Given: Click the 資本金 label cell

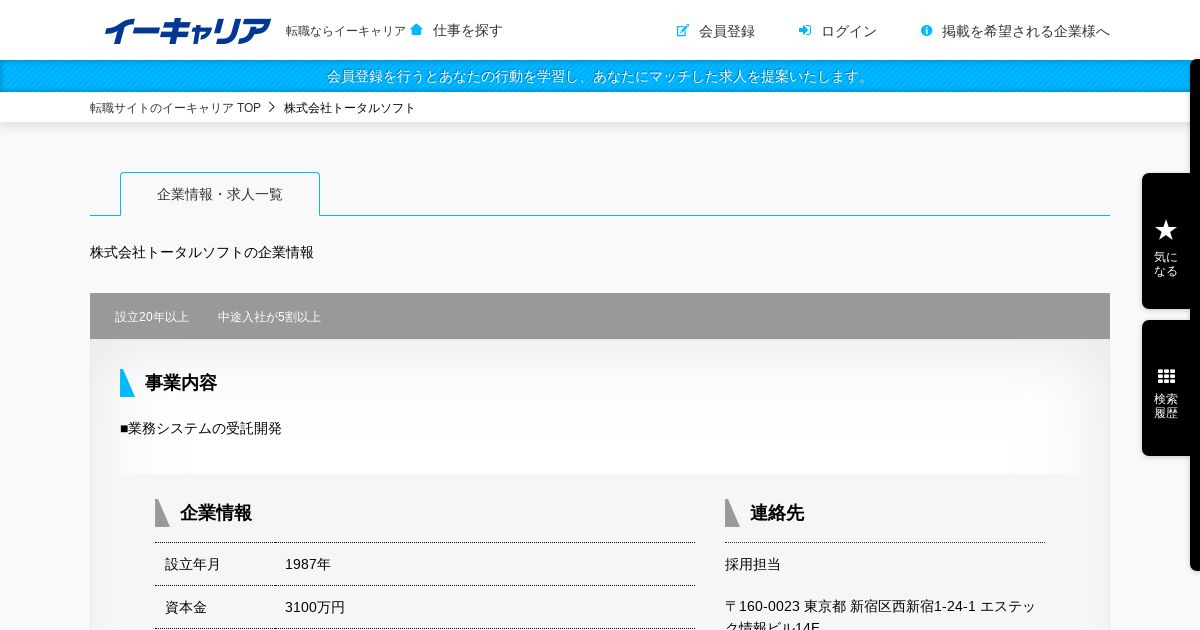Looking at the screenshot, I should [x=215, y=607].
